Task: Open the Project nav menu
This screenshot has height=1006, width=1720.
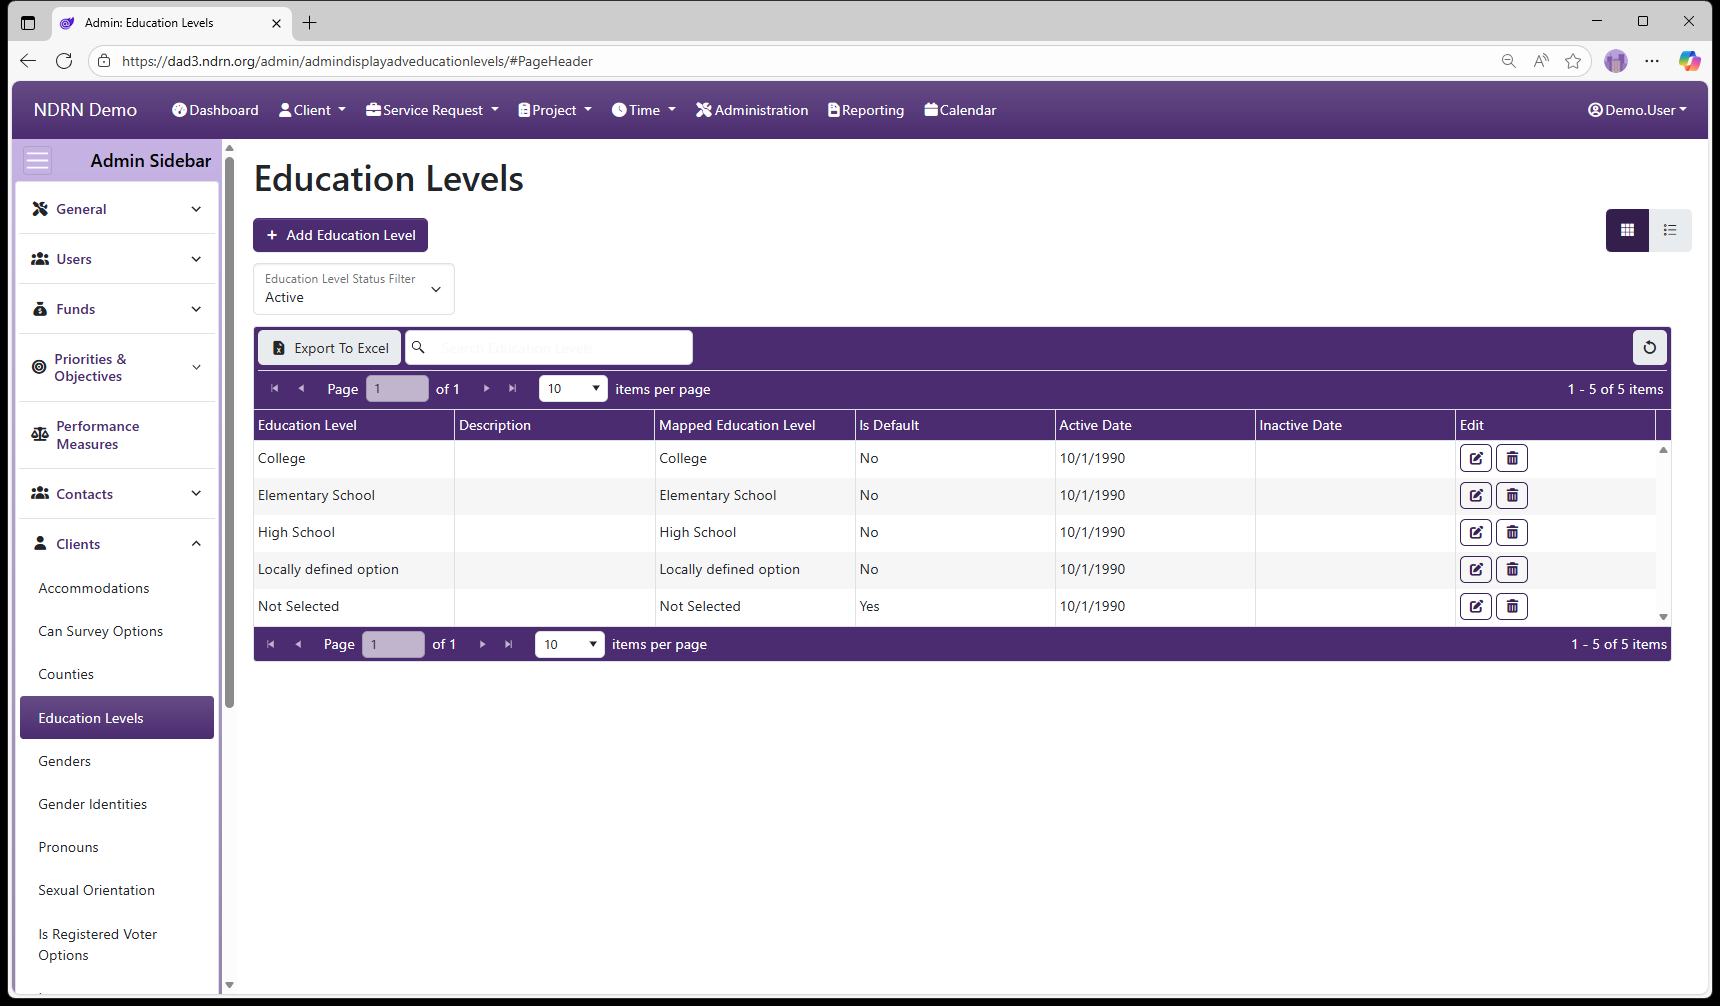Action: tap(555, 110)
